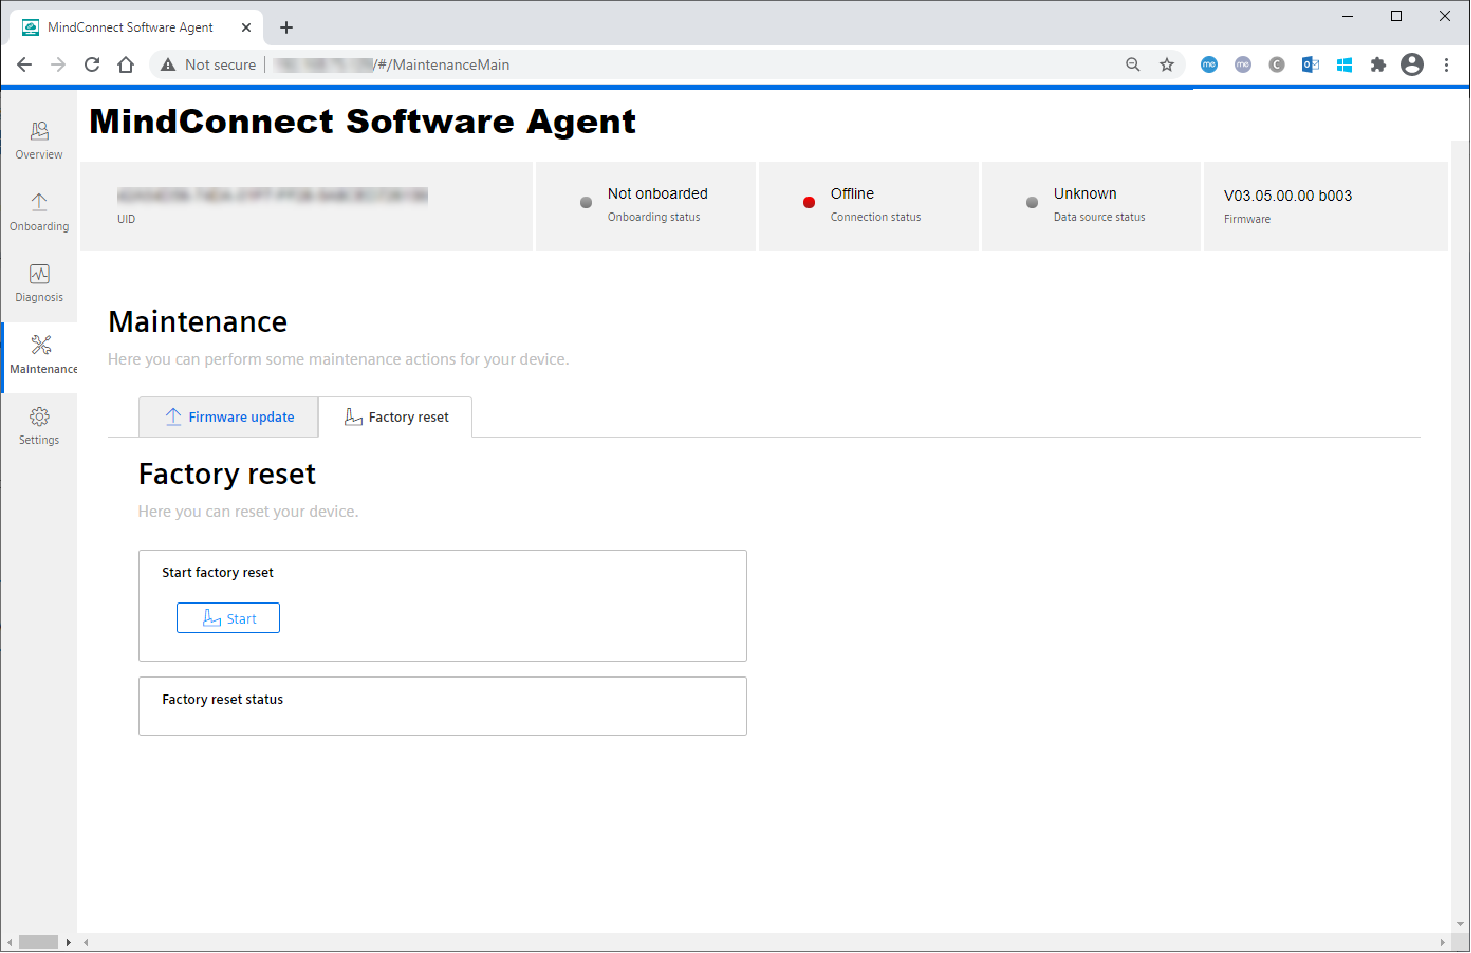Click the firmware version V03.05.00.00 b003

pos(1288,196)
